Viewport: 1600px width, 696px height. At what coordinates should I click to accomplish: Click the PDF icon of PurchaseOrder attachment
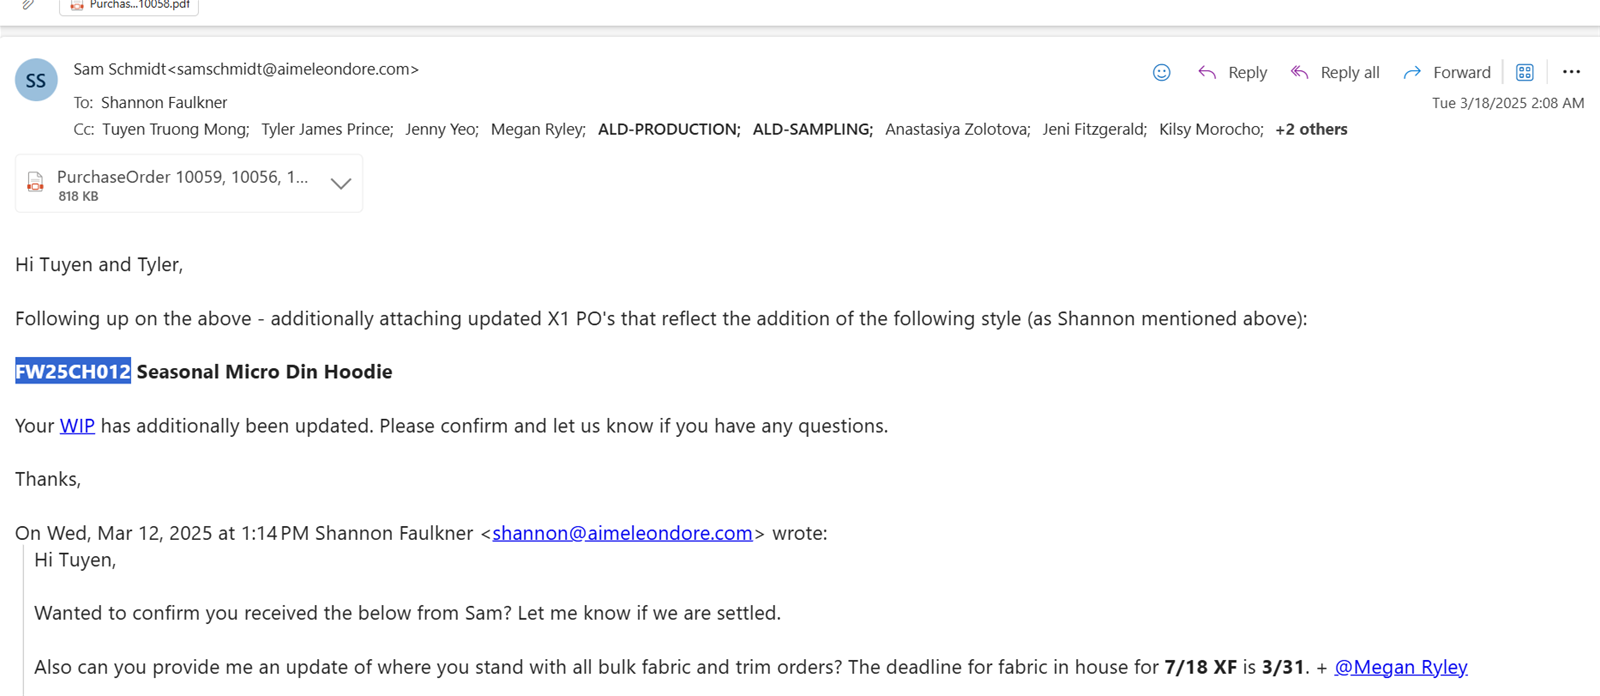coord(35,182)
